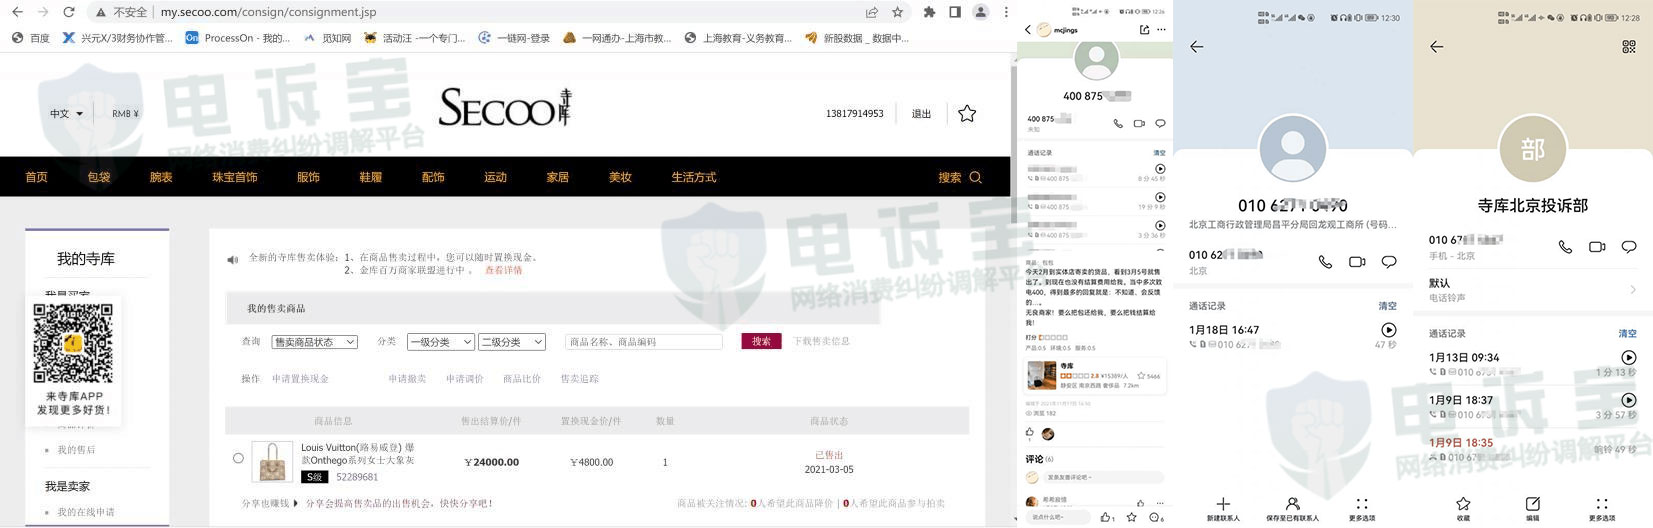
Task: Tap 保存至已有联系人 icon
Action: click(1292, 504)
